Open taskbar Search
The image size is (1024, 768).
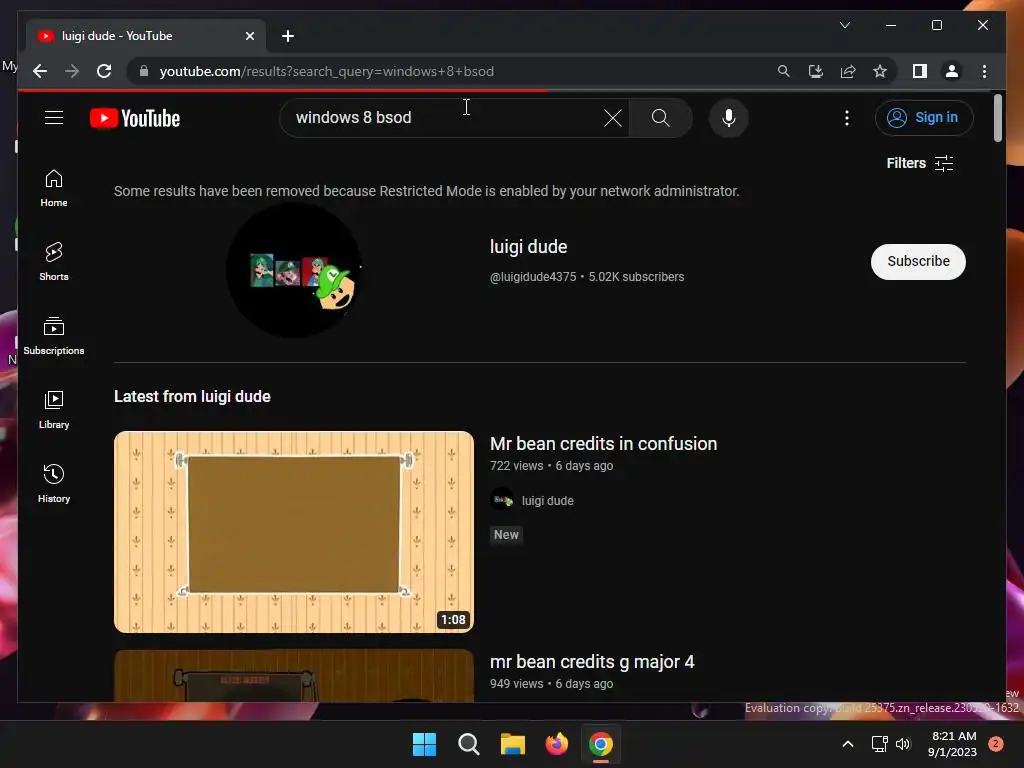pos(468,744)
